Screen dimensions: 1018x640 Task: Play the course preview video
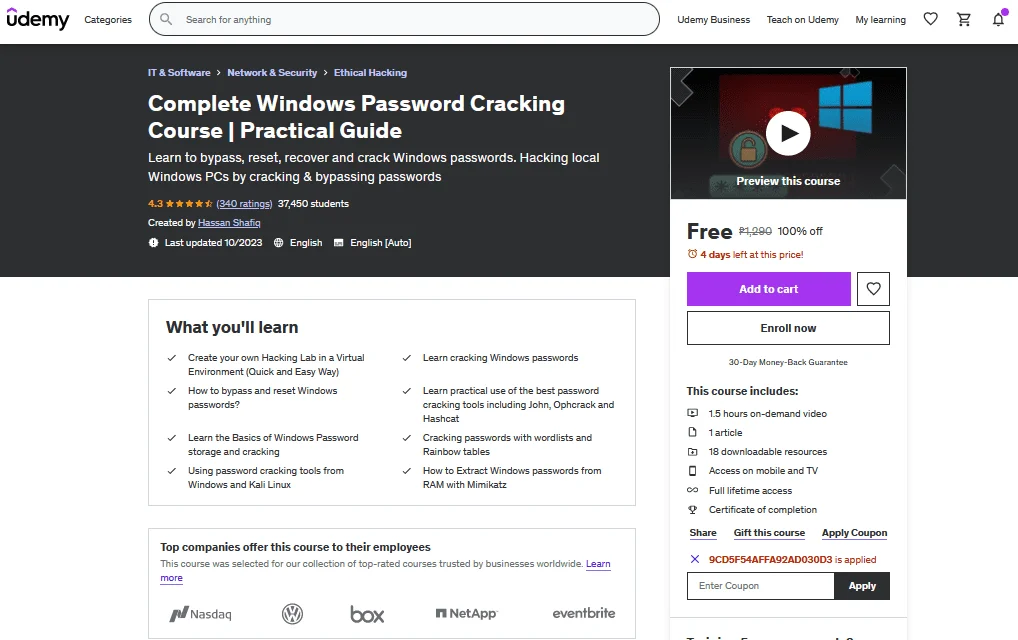(x=788, y=133)
